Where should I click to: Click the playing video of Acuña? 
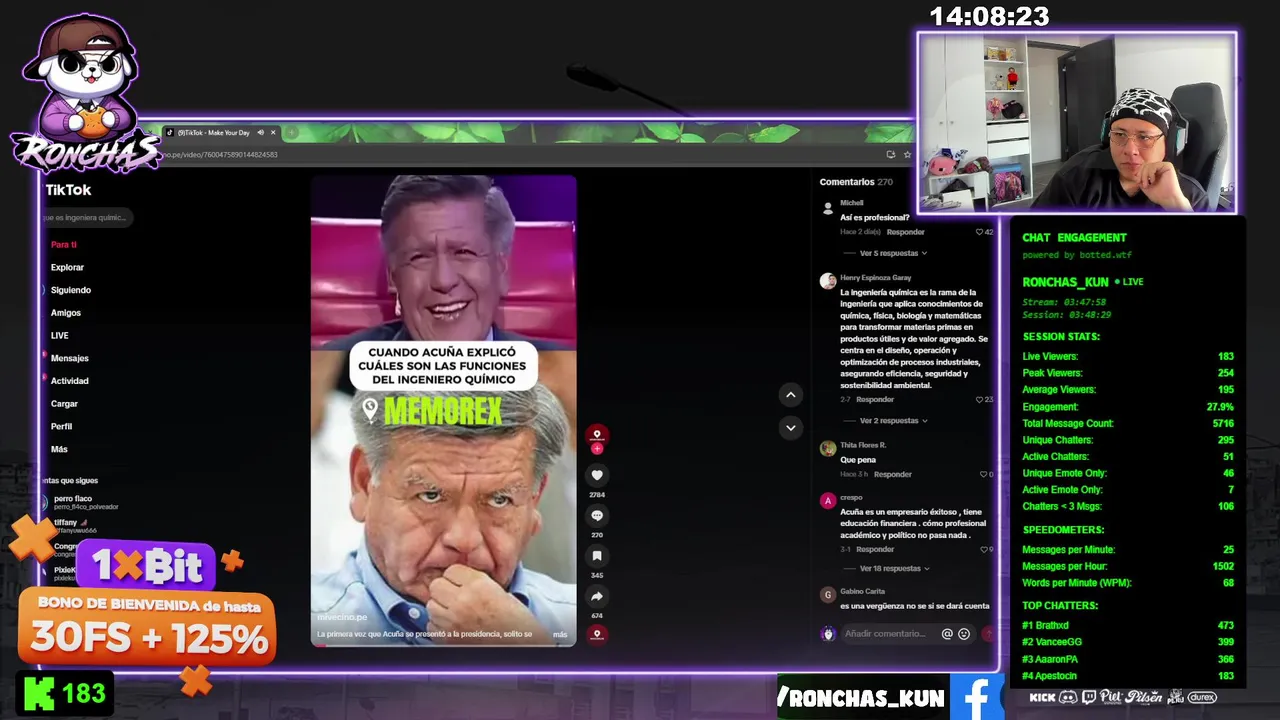pyautogui.click(x=443, y=411)
